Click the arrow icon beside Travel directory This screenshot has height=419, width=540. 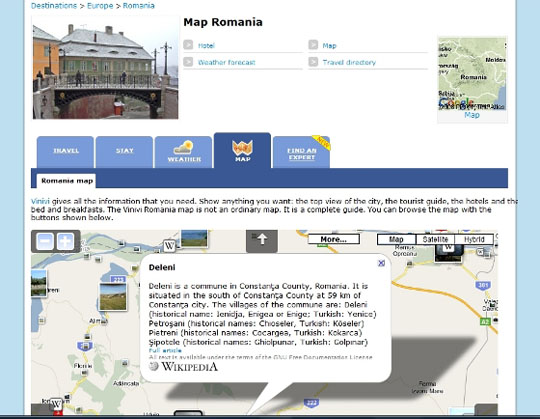point(313,62)
